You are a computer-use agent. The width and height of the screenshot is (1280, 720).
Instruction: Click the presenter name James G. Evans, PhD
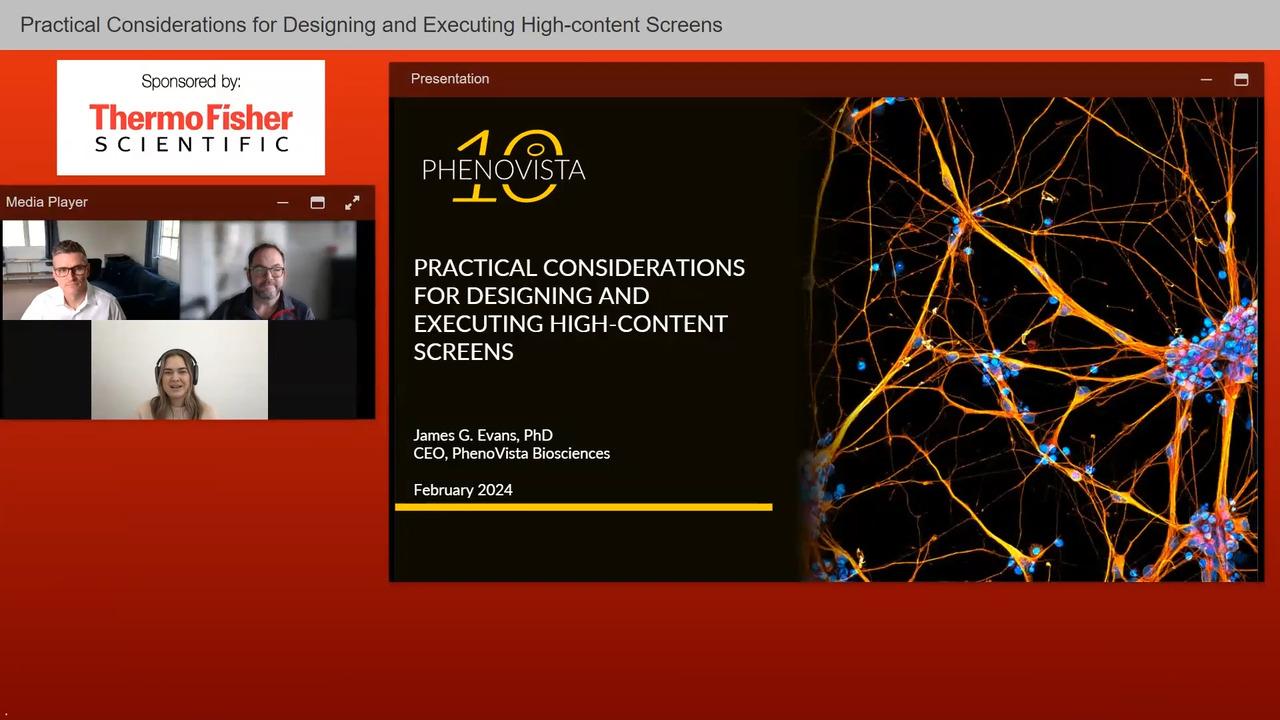click(x=483, y=435)
